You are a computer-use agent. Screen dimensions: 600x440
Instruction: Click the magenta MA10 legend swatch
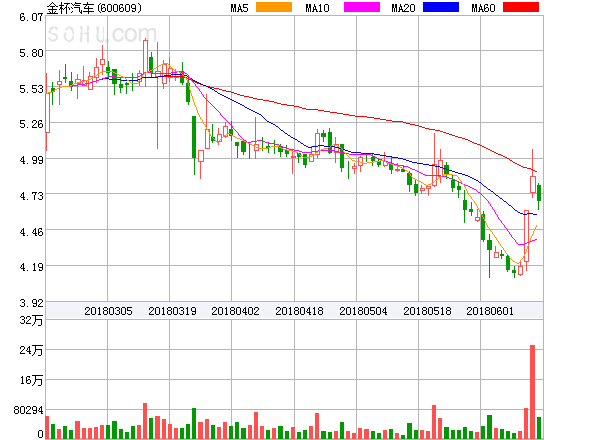pos(362,7)
